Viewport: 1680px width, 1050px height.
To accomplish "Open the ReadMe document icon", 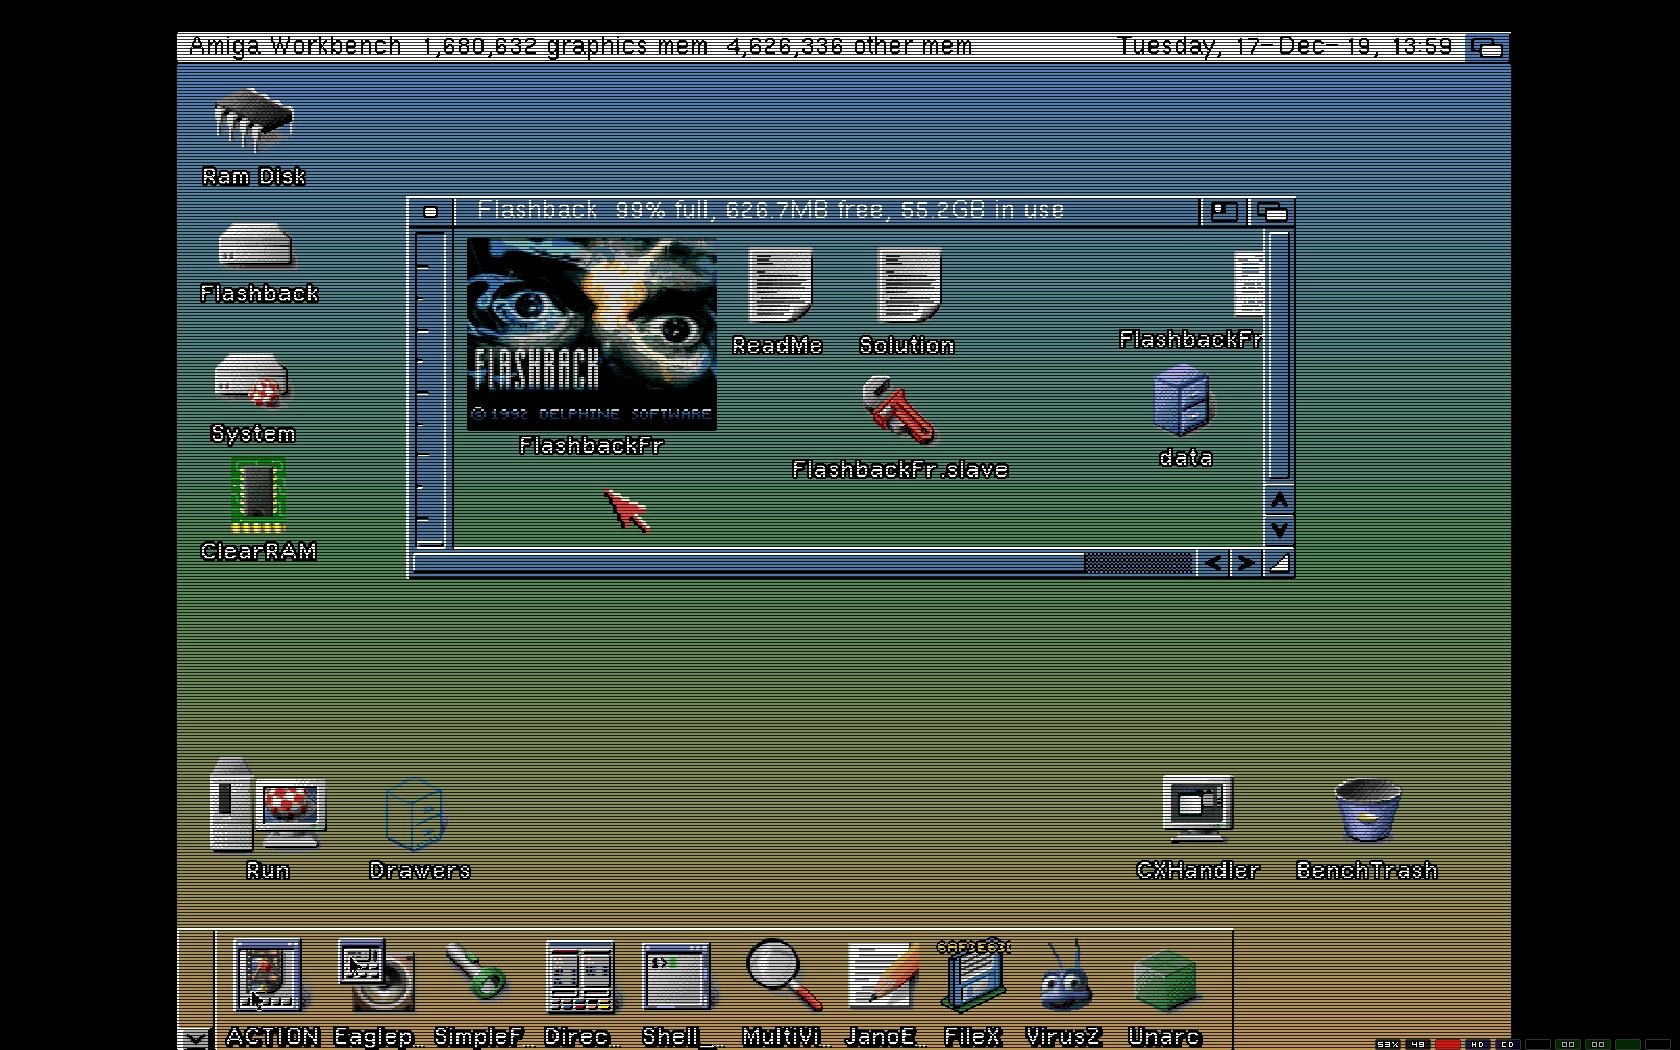I will tap(779, 285).
